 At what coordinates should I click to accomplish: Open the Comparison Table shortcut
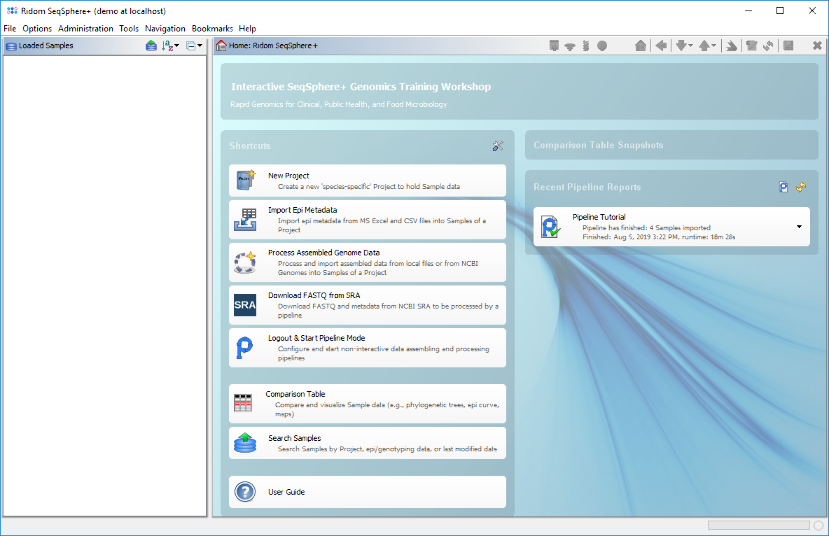[x=367, y=404]
